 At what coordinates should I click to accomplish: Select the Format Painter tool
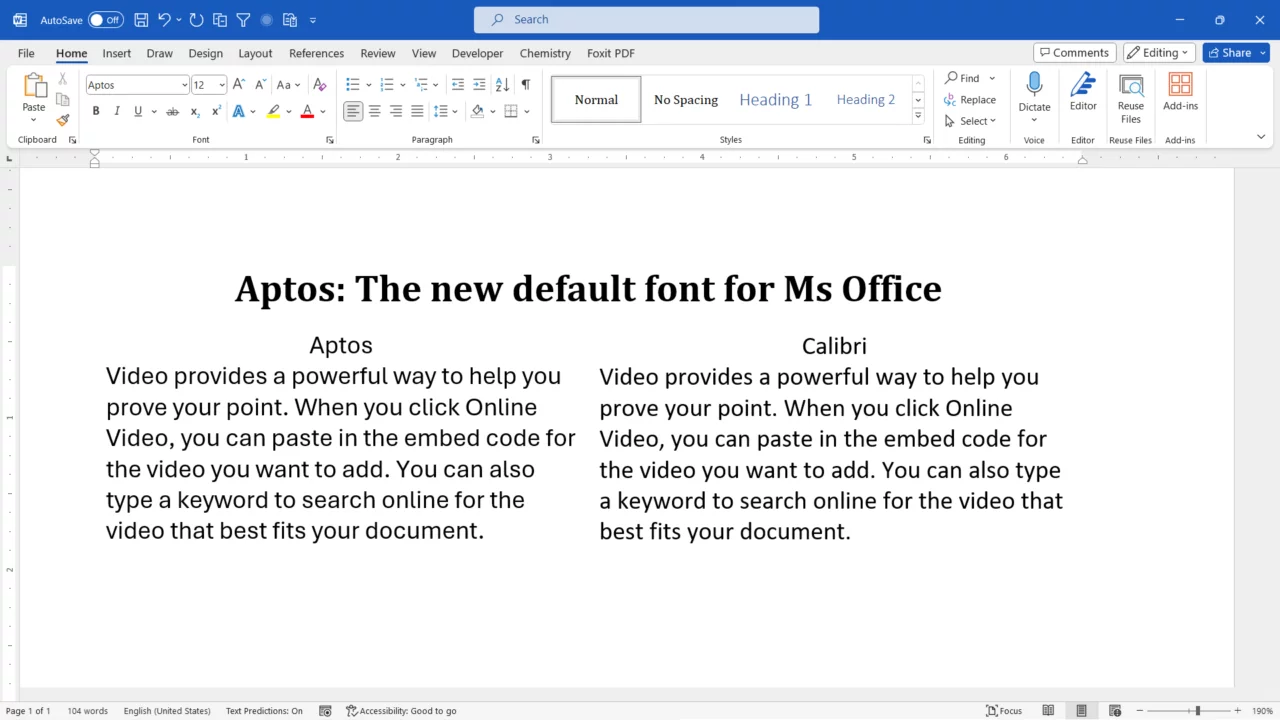[x=62, y=119]
